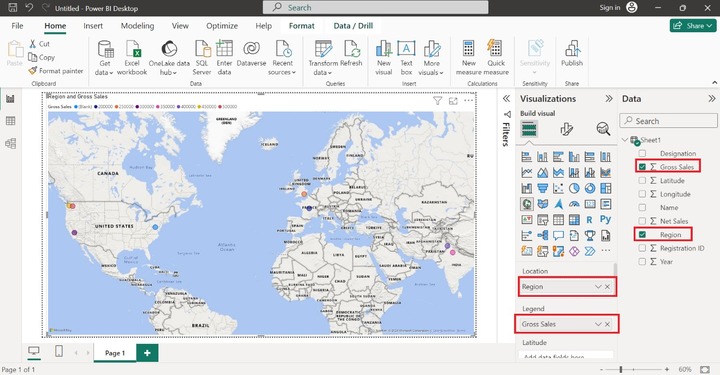The width and height of the screenshot is (720, 375).
Task: Check the Year field
Action: (642, 262)
